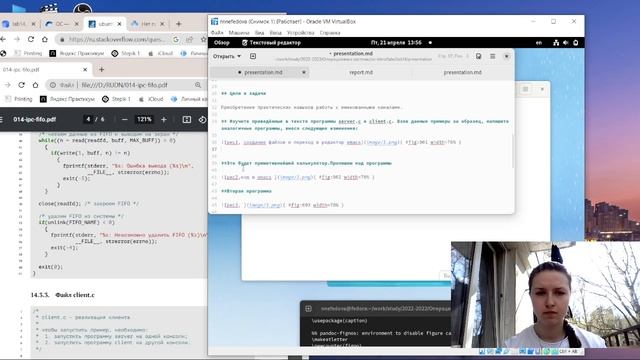Open a new tab next to the 014-ipc-fifo.pdf tab

click(x=102, y=70)
